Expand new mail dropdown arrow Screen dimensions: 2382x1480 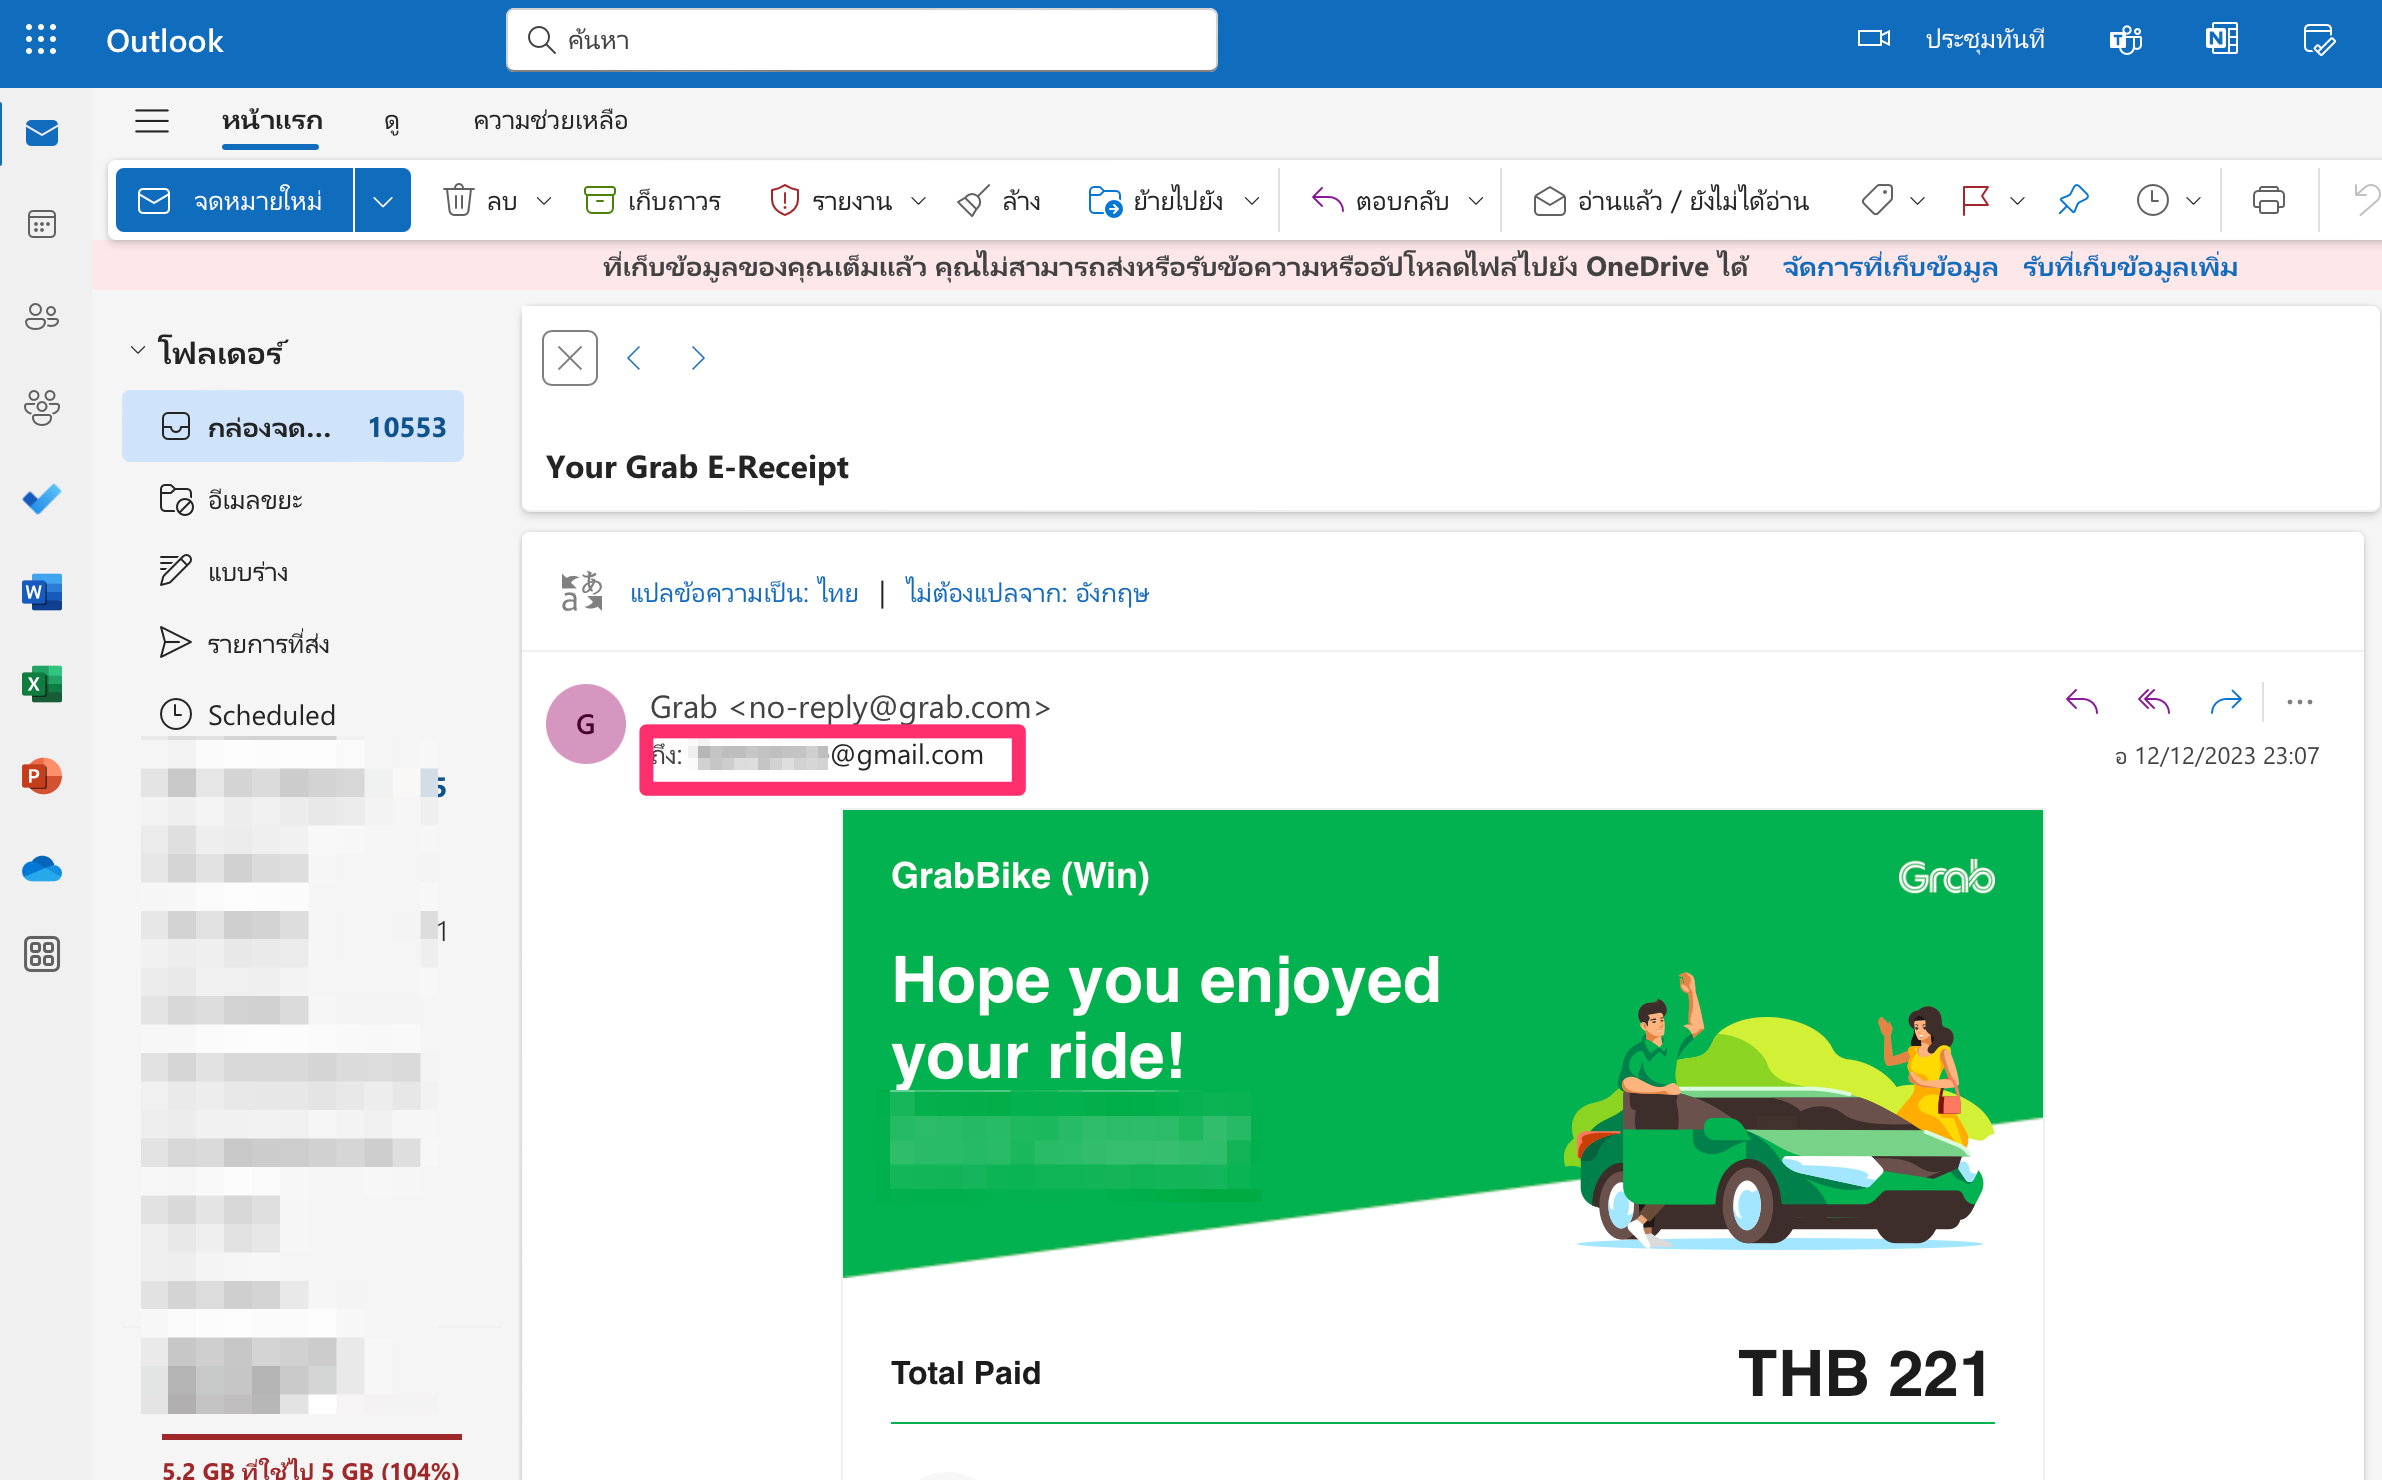pos(383,200)
